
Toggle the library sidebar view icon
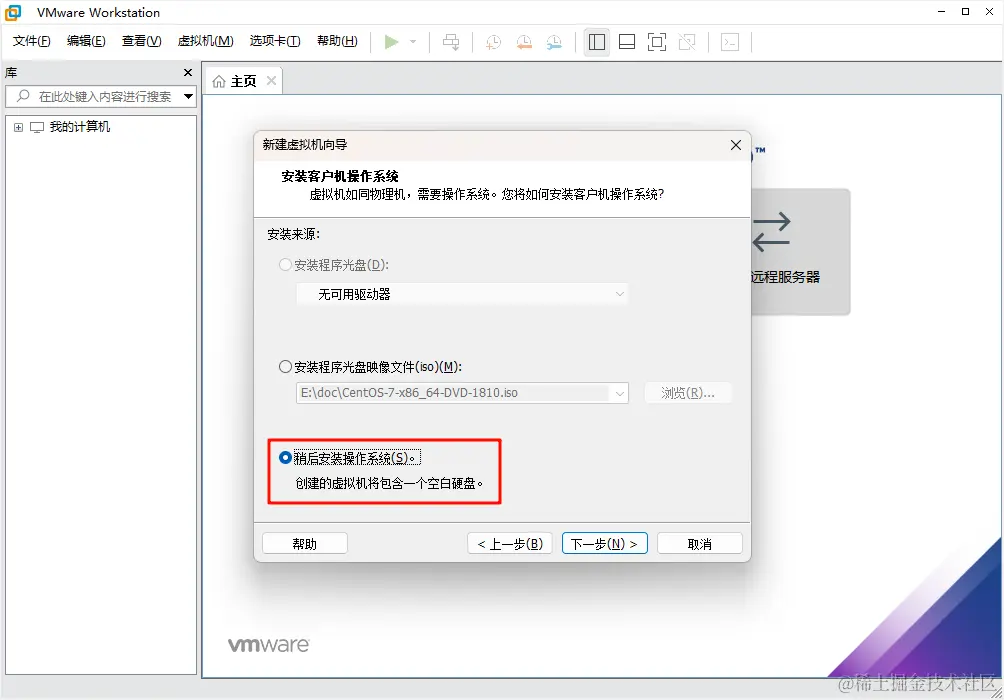point(597,42)
